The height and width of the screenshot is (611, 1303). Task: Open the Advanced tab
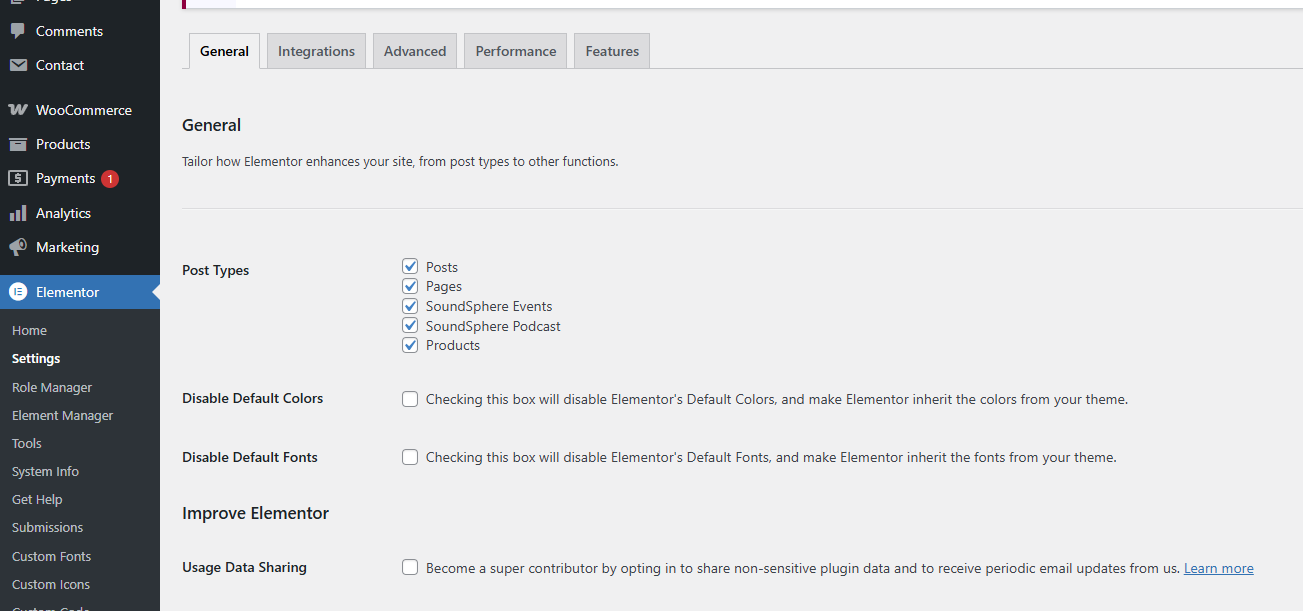[415, 51]
